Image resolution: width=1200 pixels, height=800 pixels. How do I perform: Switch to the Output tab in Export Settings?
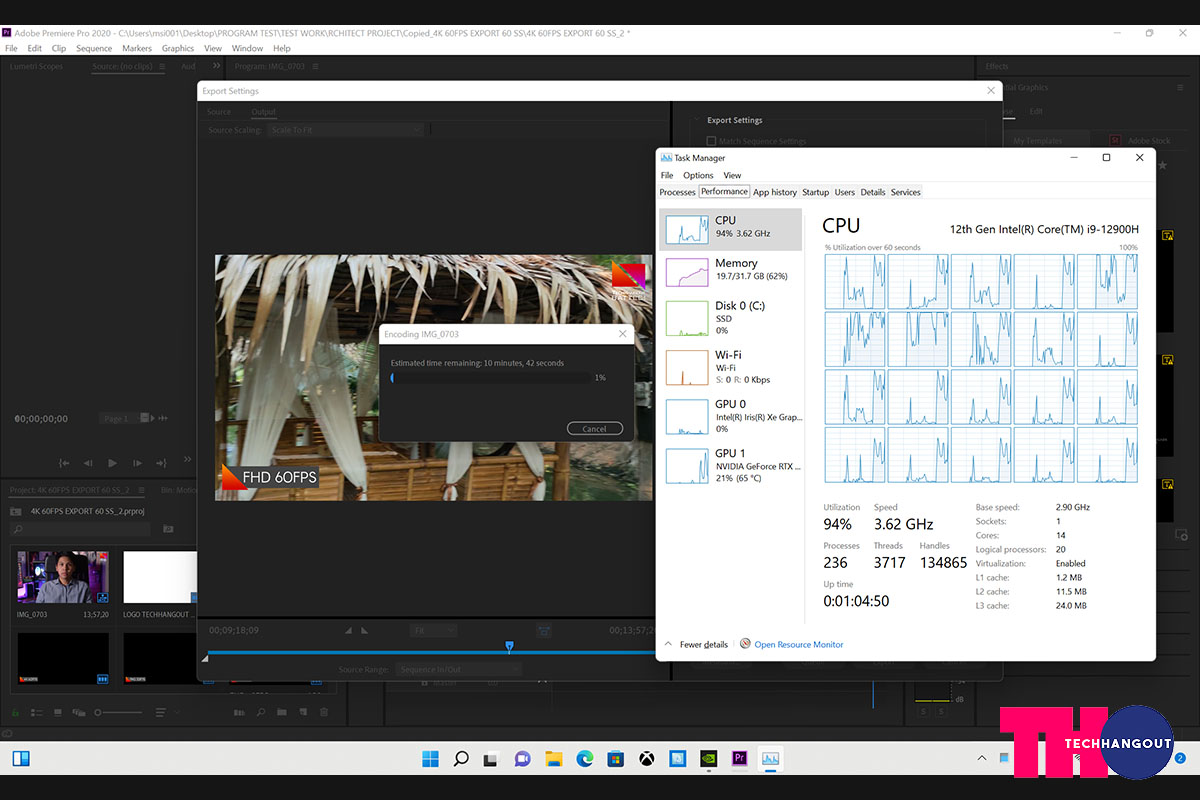[264, 112]
